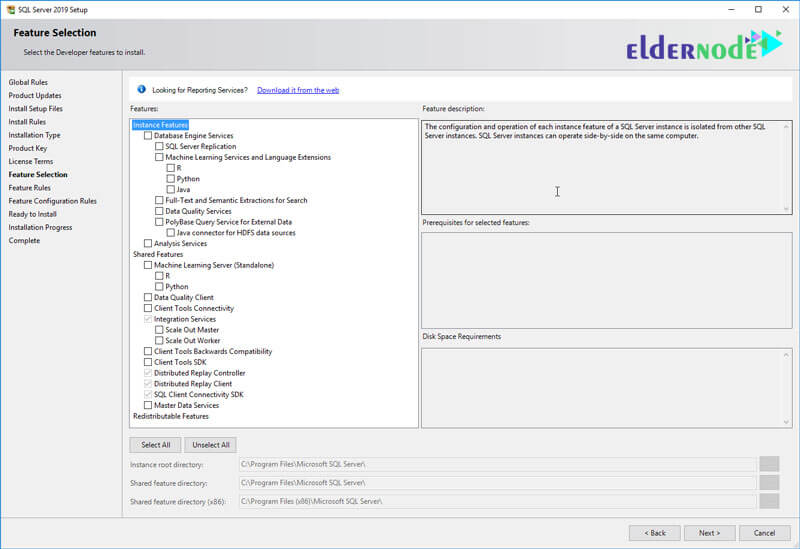
Task: Check Database Engine Services
Action: [x=148, y=136]
